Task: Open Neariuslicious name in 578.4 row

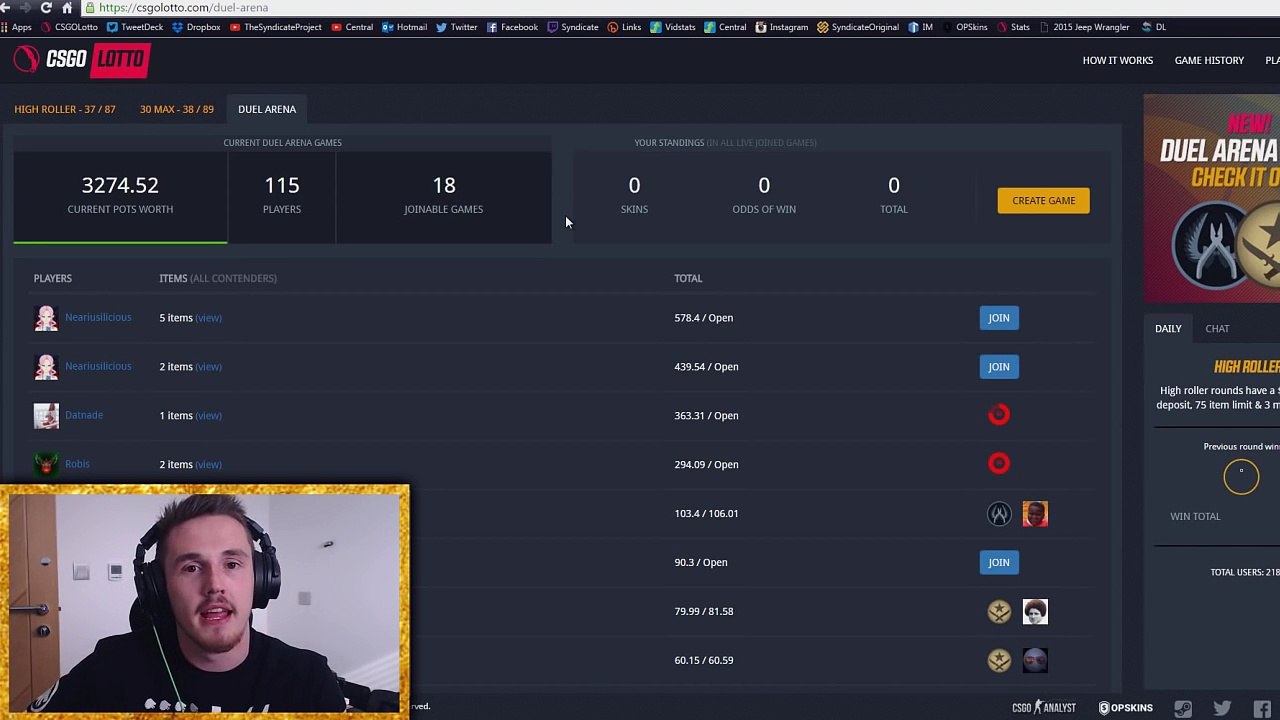Action: point(98,317)
